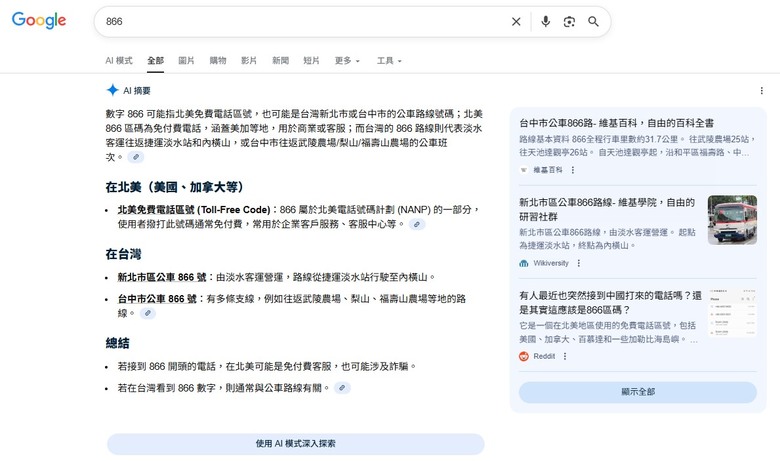Click the 維基百科 favicon

pyautogui.click(x=524, y=170)
